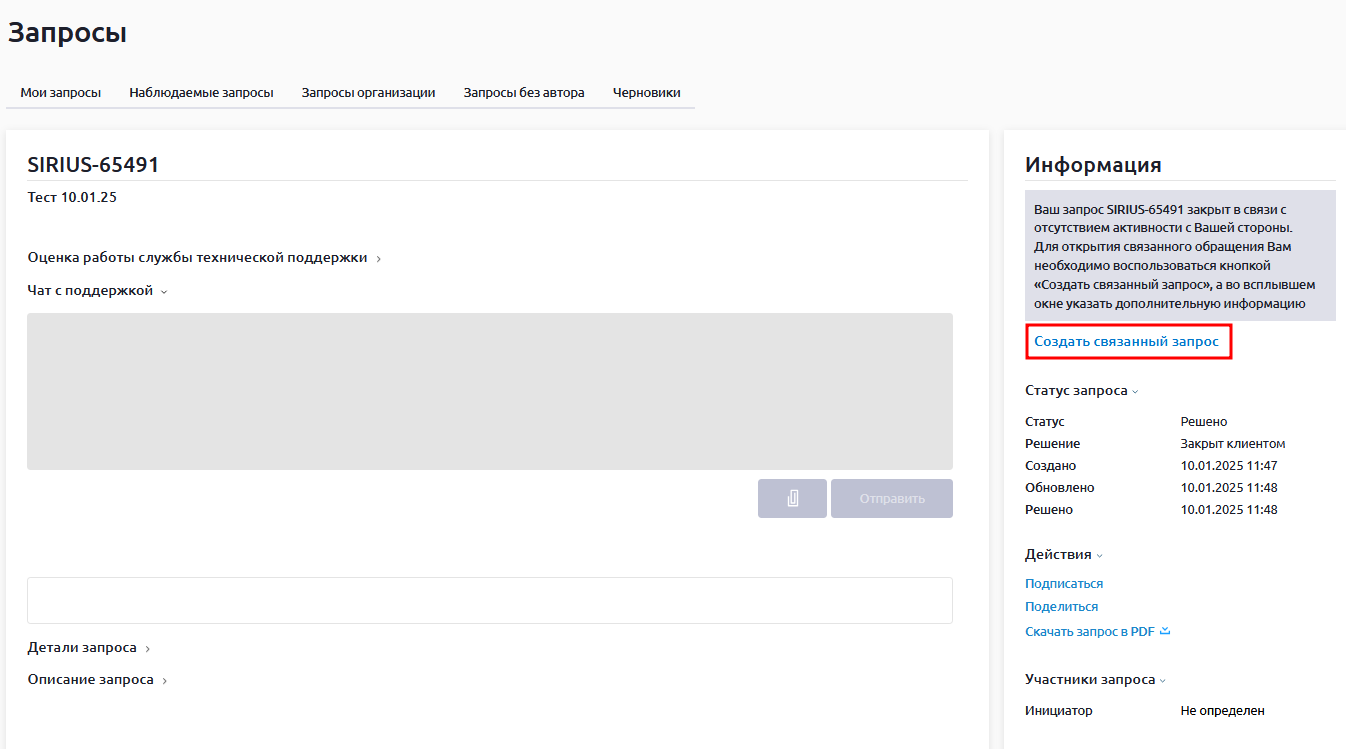
Task: Collapse the Статус запроса section
Action: point(1081,391)
